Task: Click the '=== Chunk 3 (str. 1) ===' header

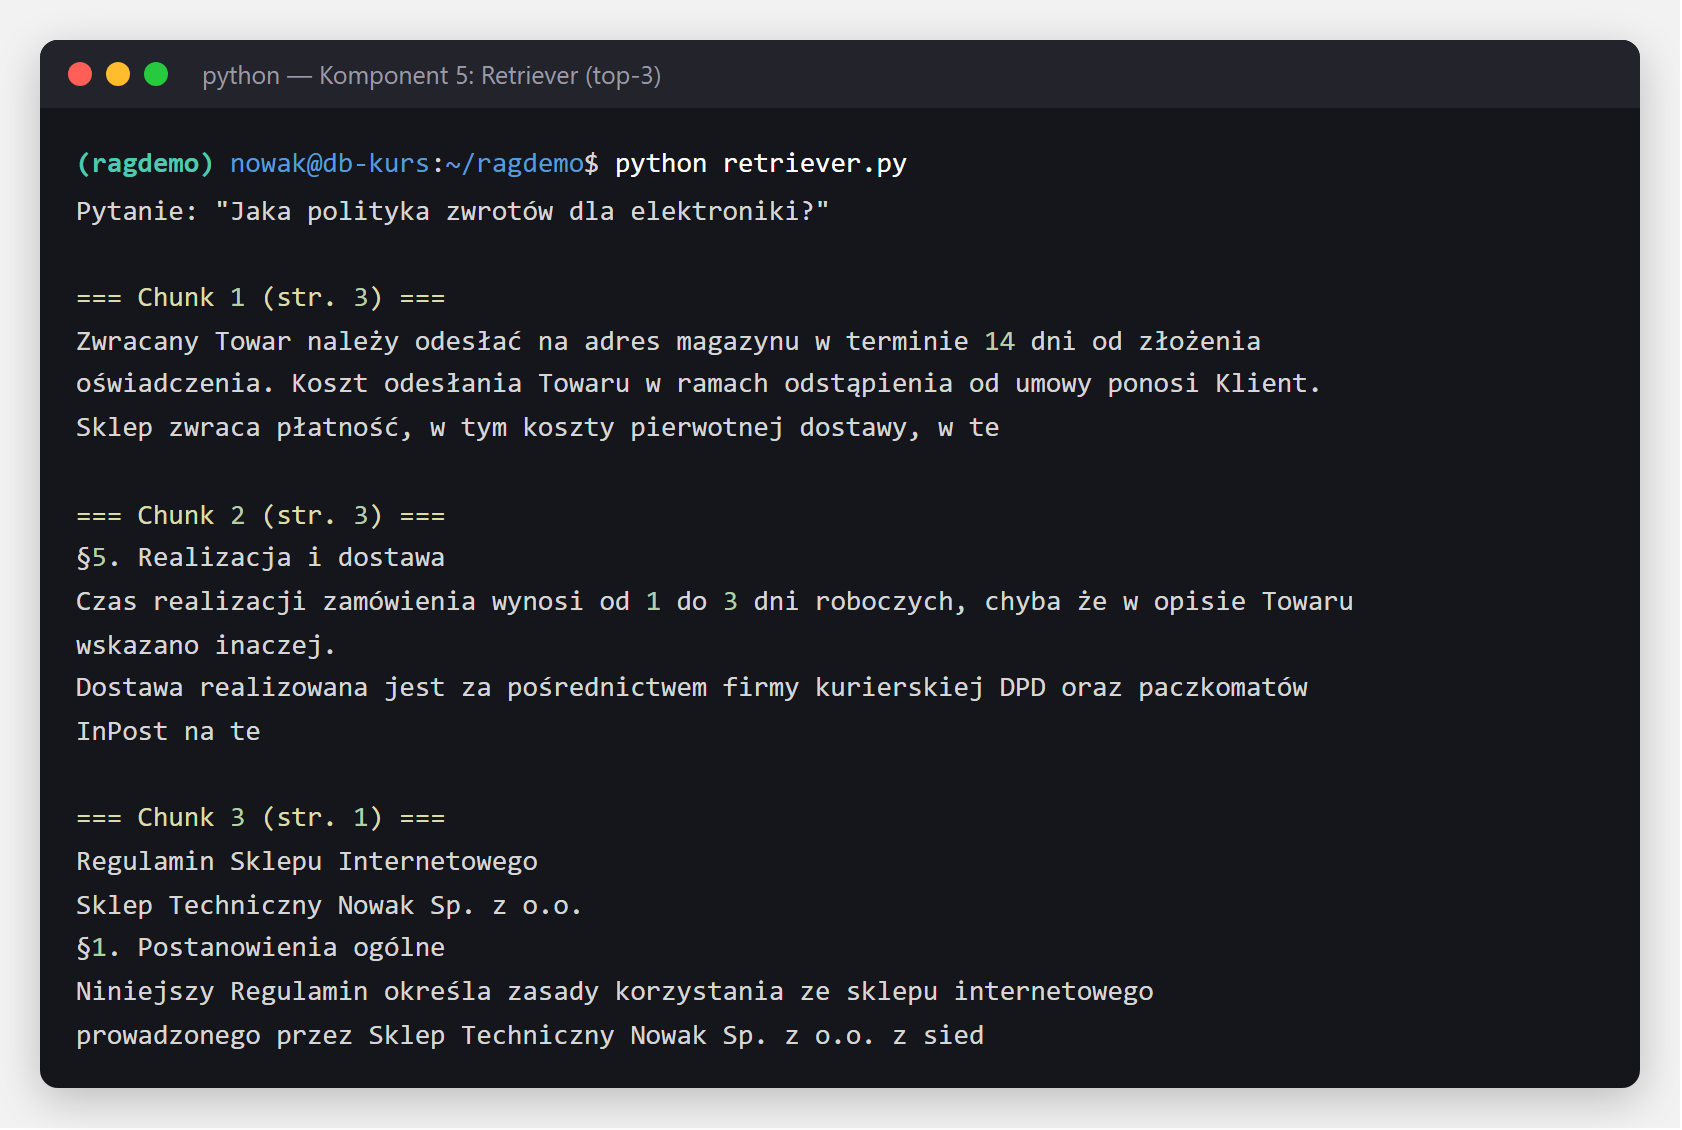Action: coord(261,817)
